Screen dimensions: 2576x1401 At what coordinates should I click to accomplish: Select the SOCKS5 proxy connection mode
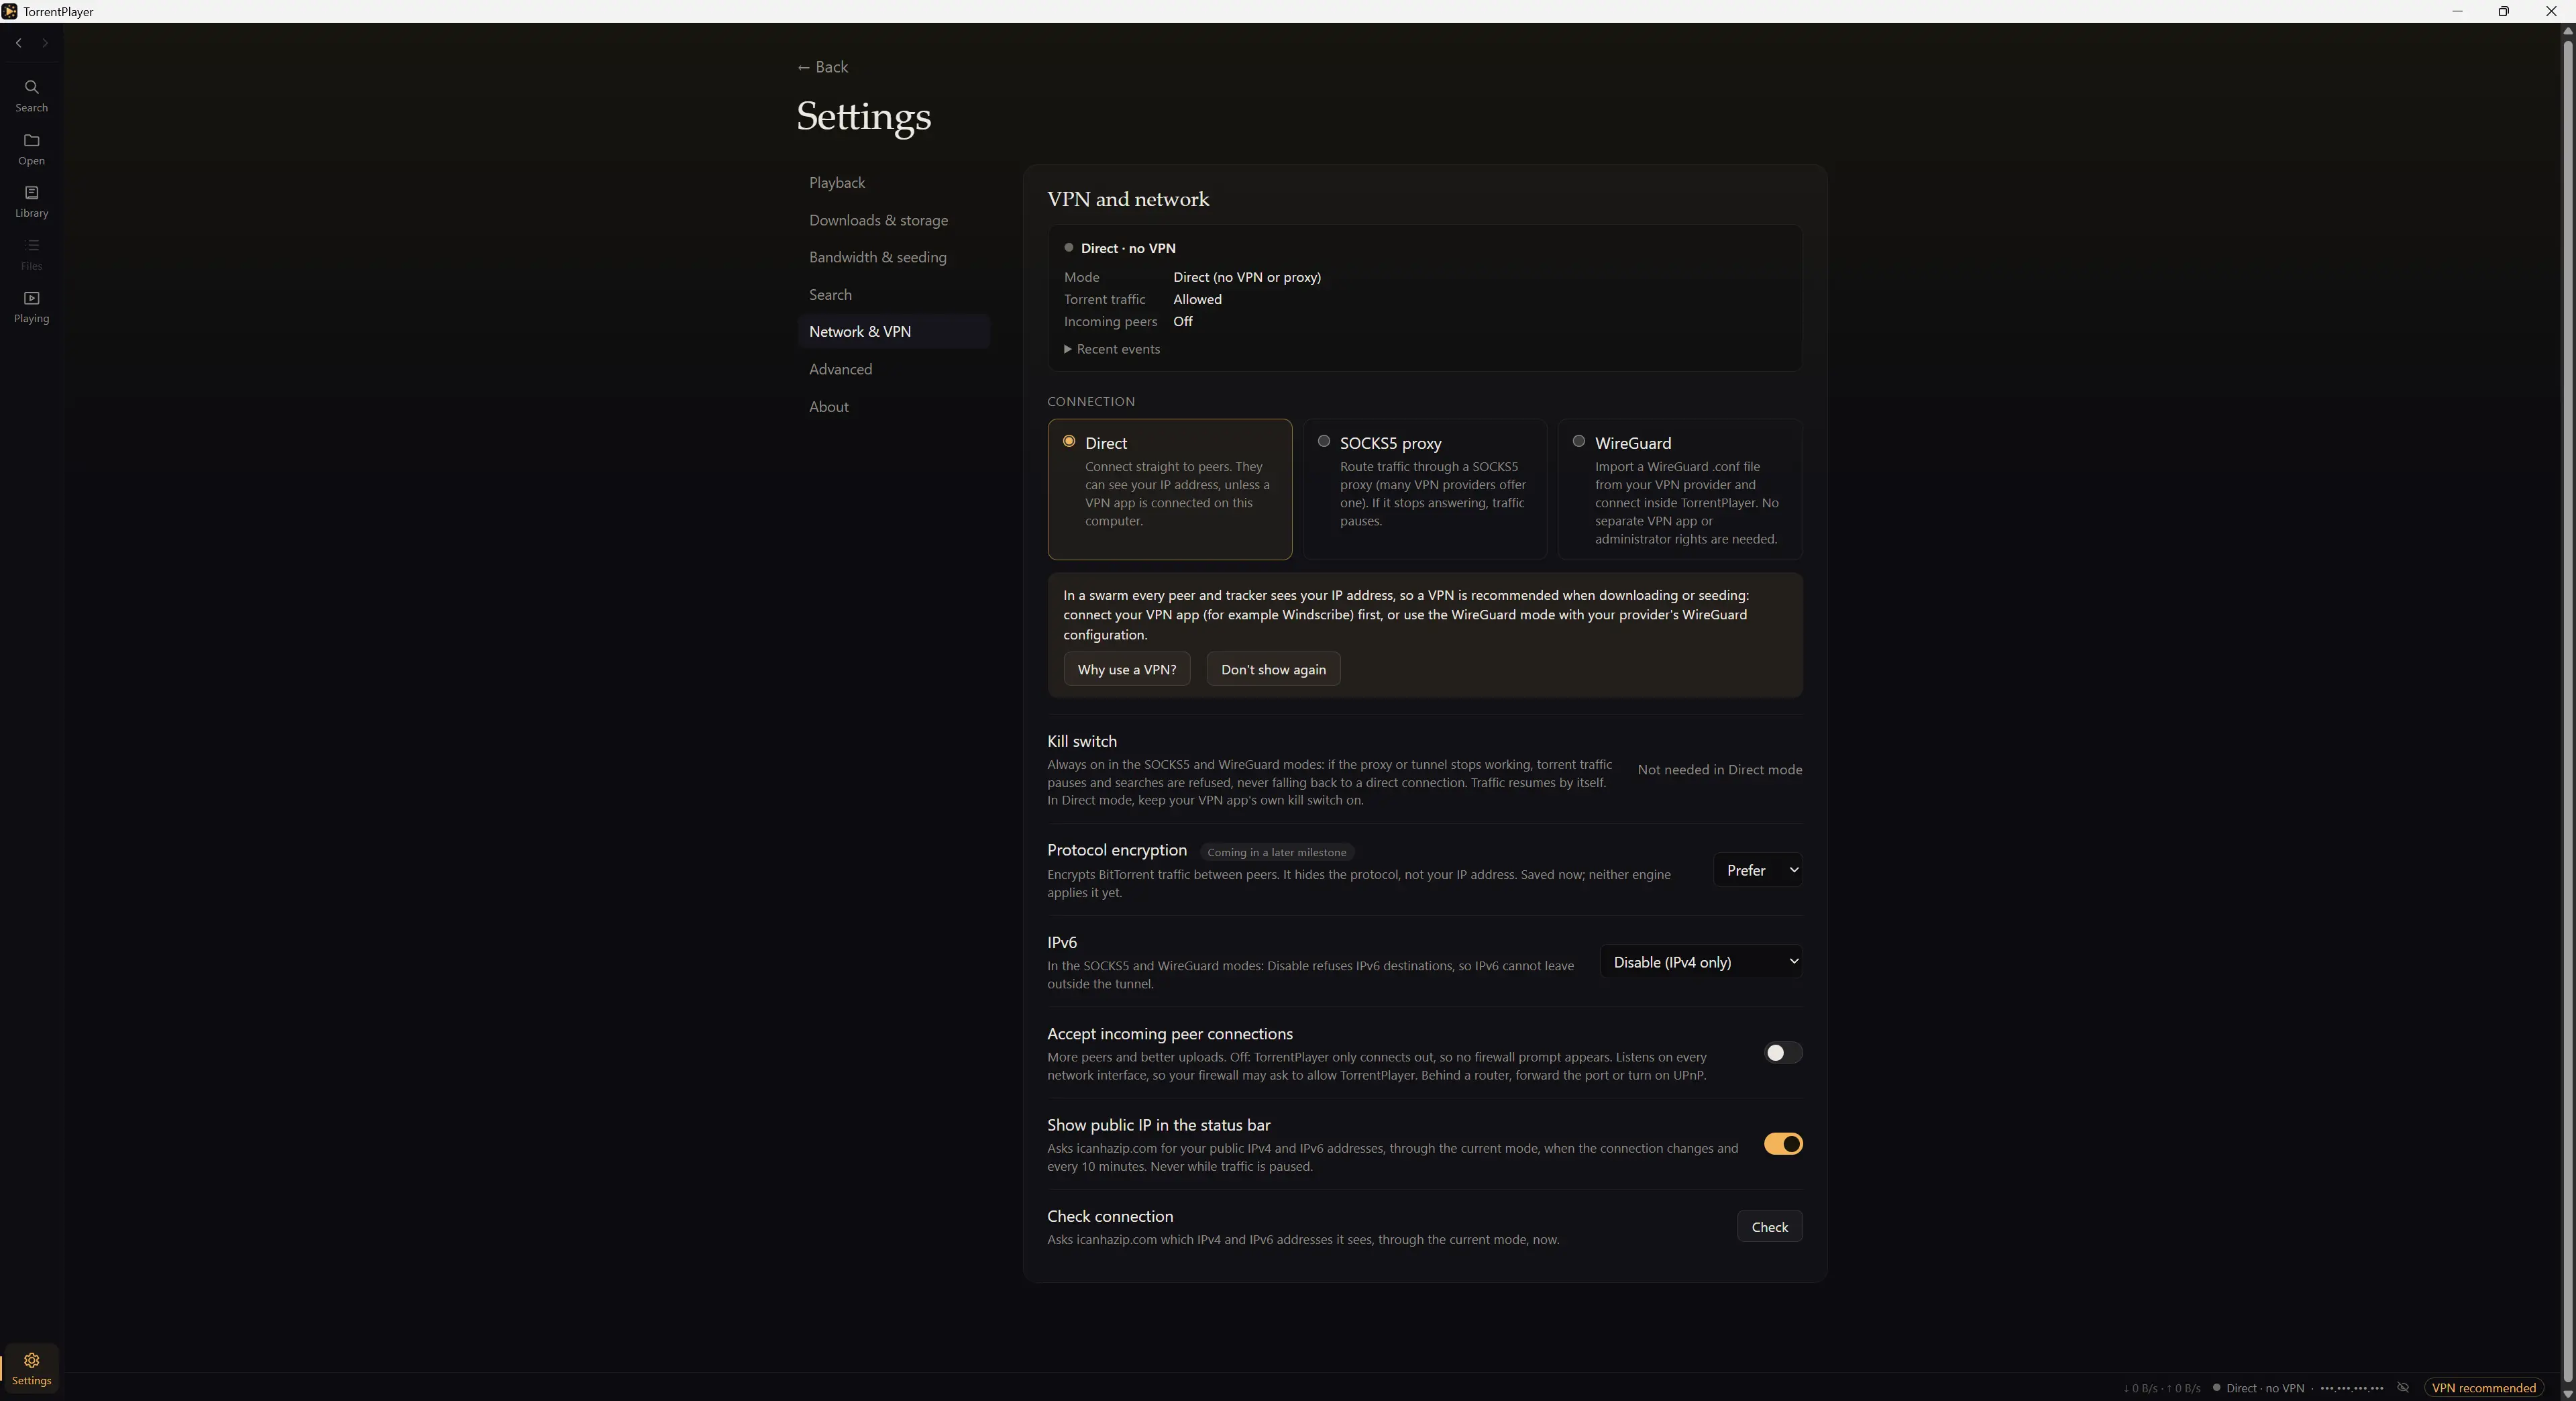click(x=1424, y=489)
